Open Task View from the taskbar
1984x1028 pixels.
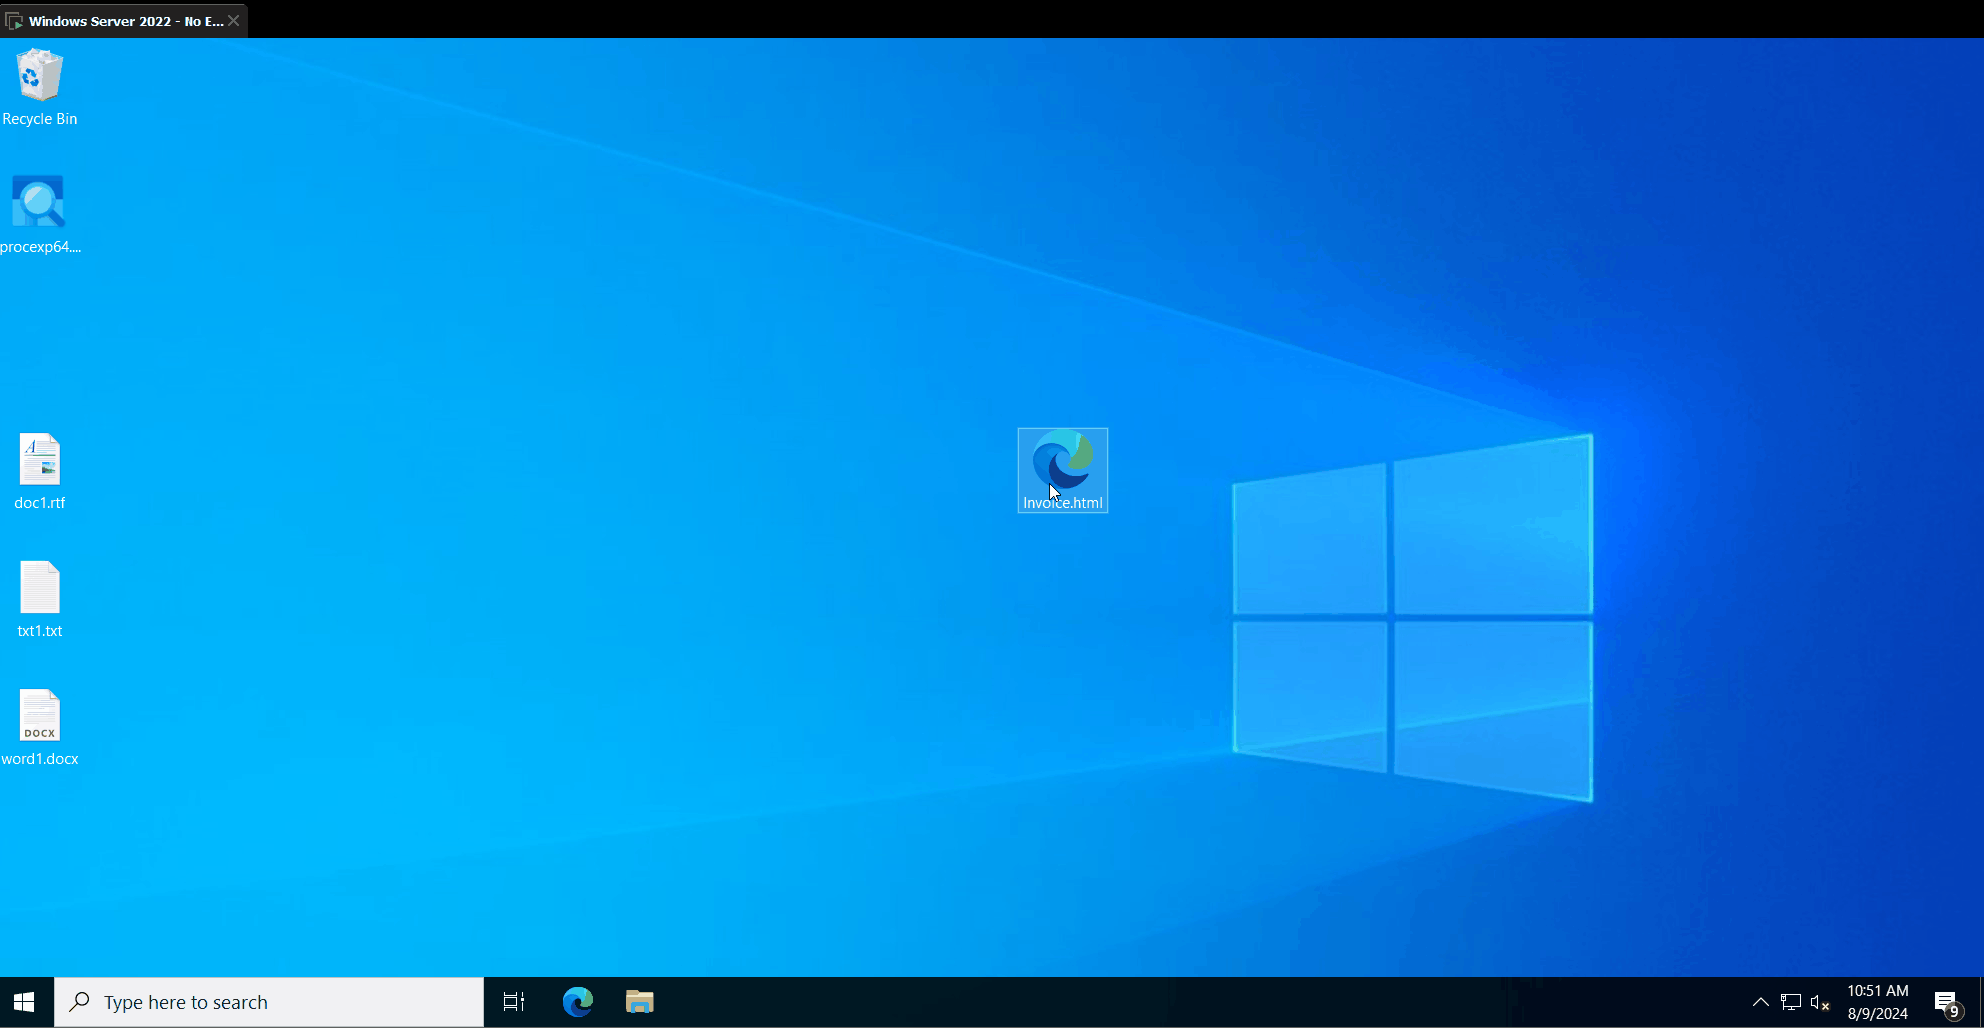click(x=514, y=1002)
